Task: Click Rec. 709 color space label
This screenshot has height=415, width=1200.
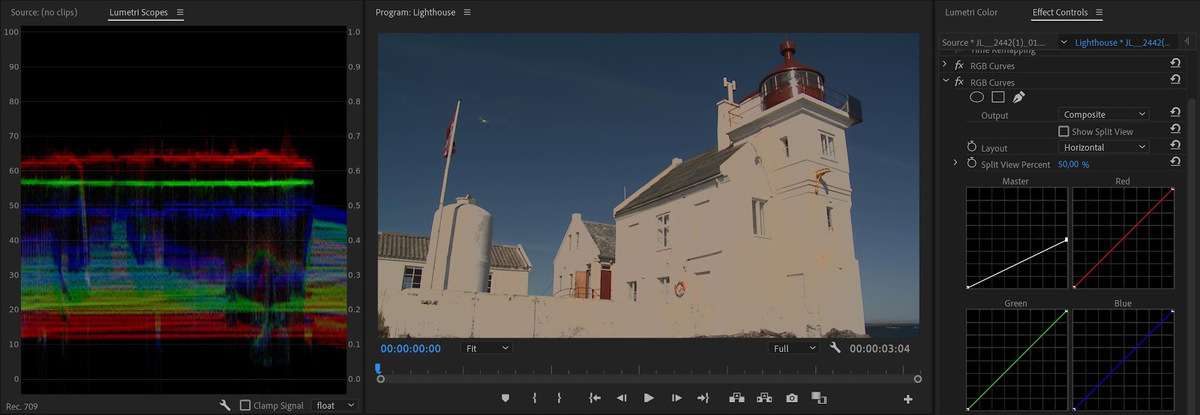Action: point(23,406)
